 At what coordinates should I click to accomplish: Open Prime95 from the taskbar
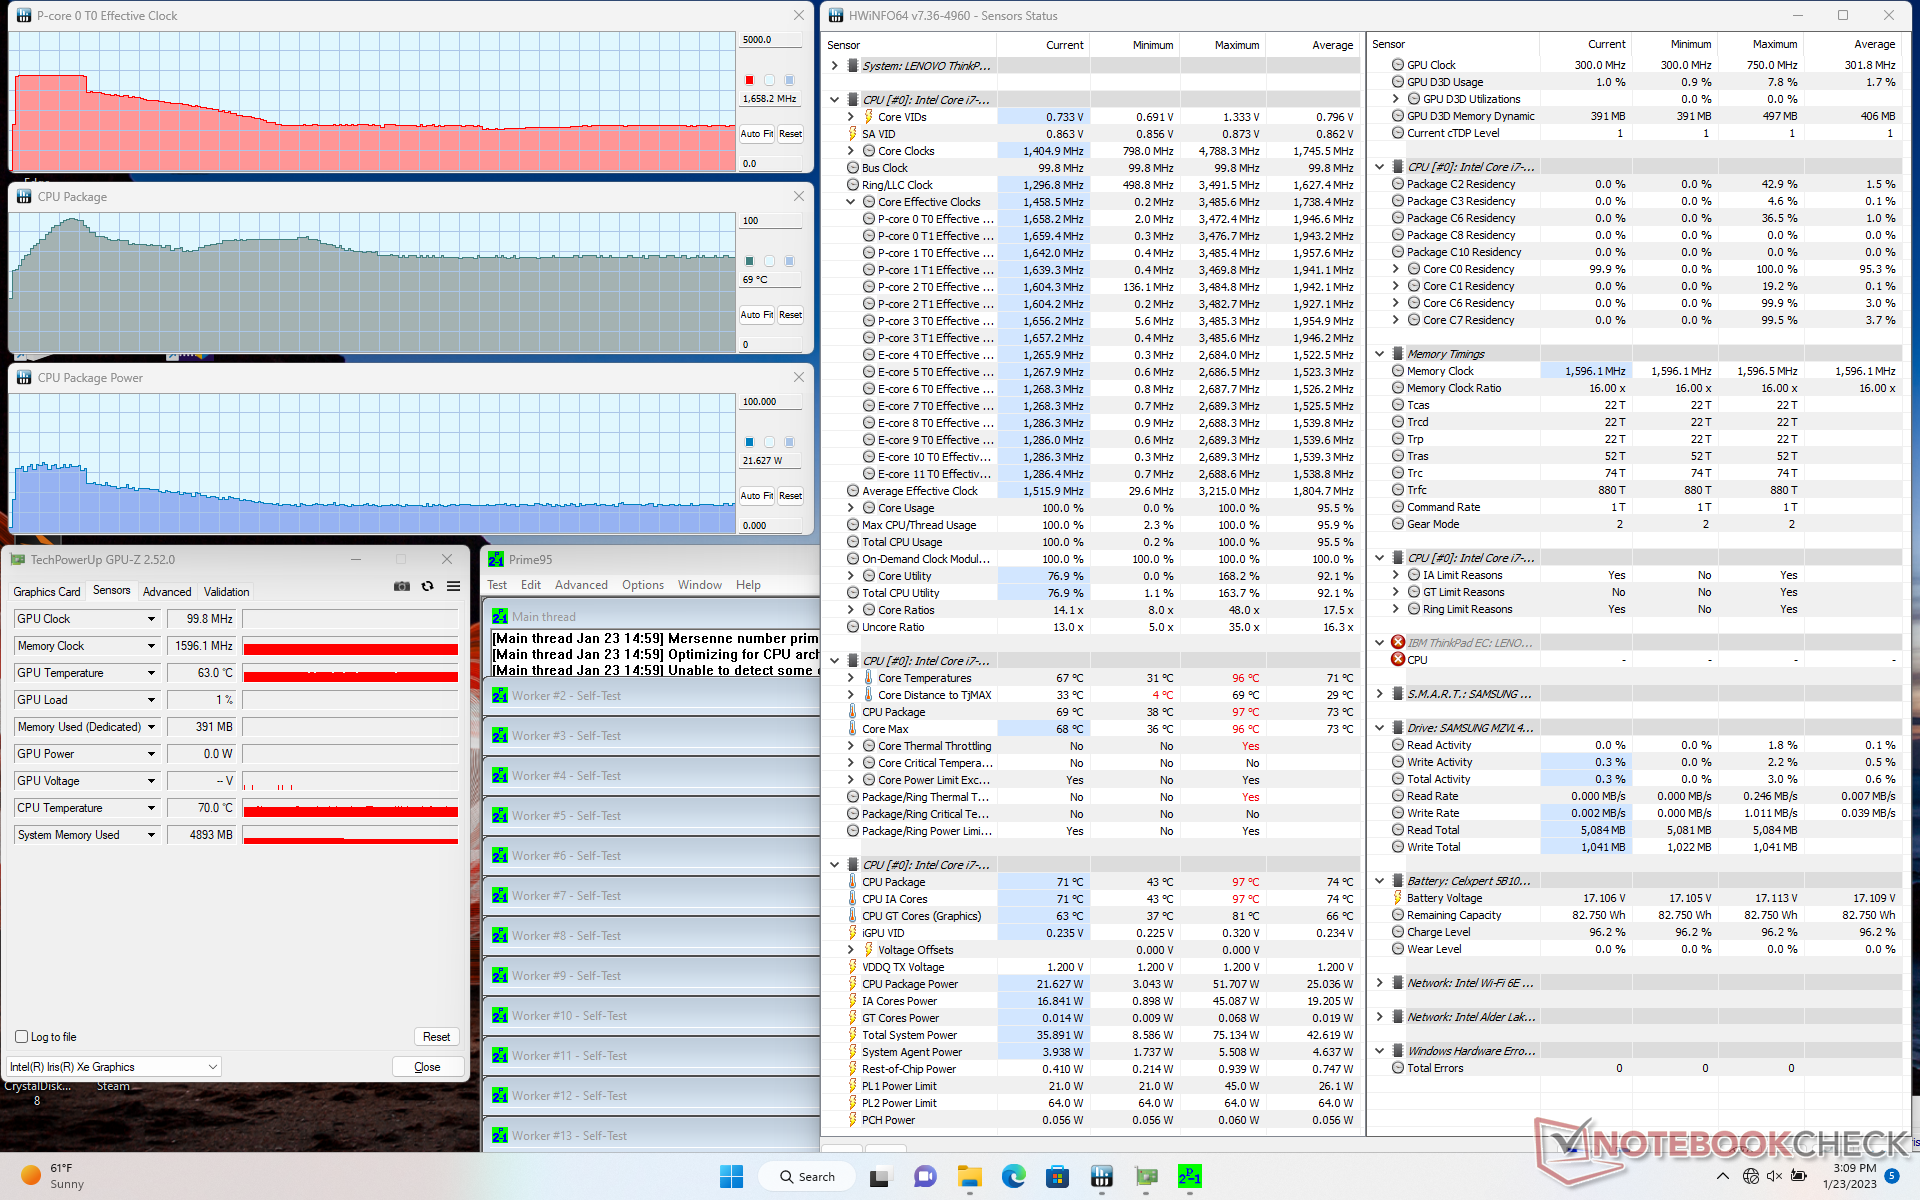pyautogui.click(x=1189, y=1177)
